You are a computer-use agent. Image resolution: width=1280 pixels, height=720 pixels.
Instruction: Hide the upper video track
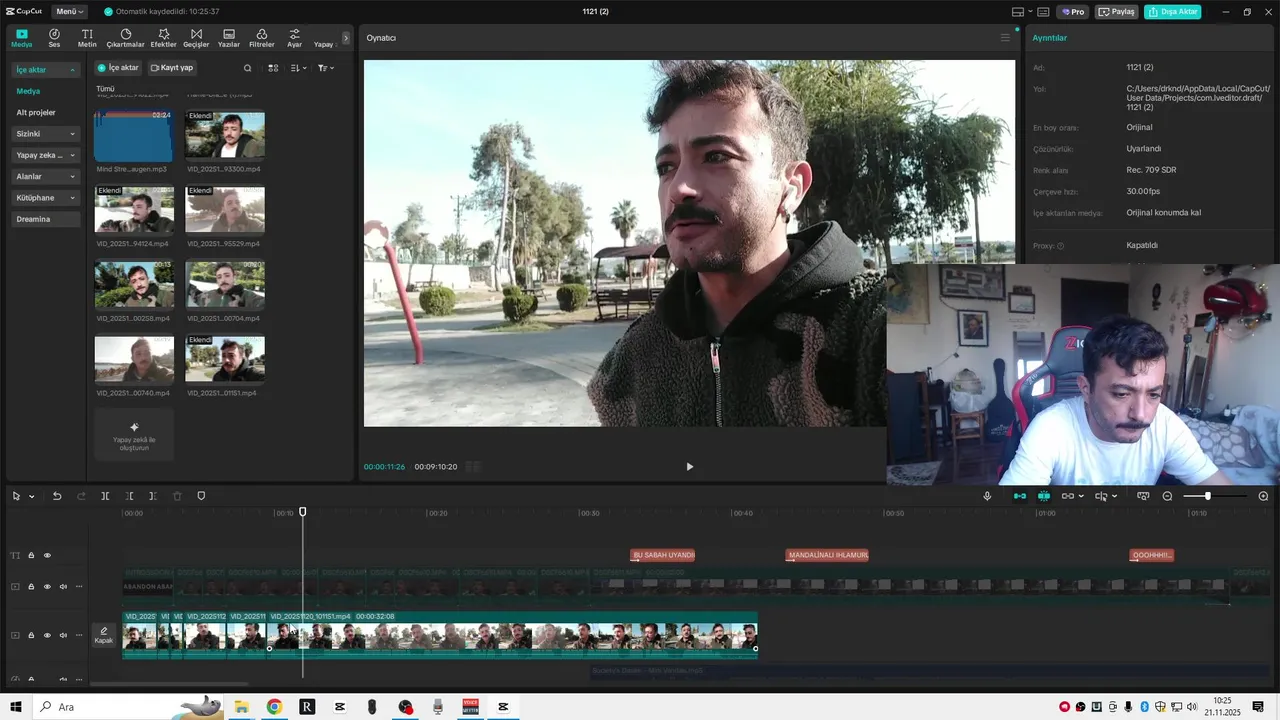[47, 587]
